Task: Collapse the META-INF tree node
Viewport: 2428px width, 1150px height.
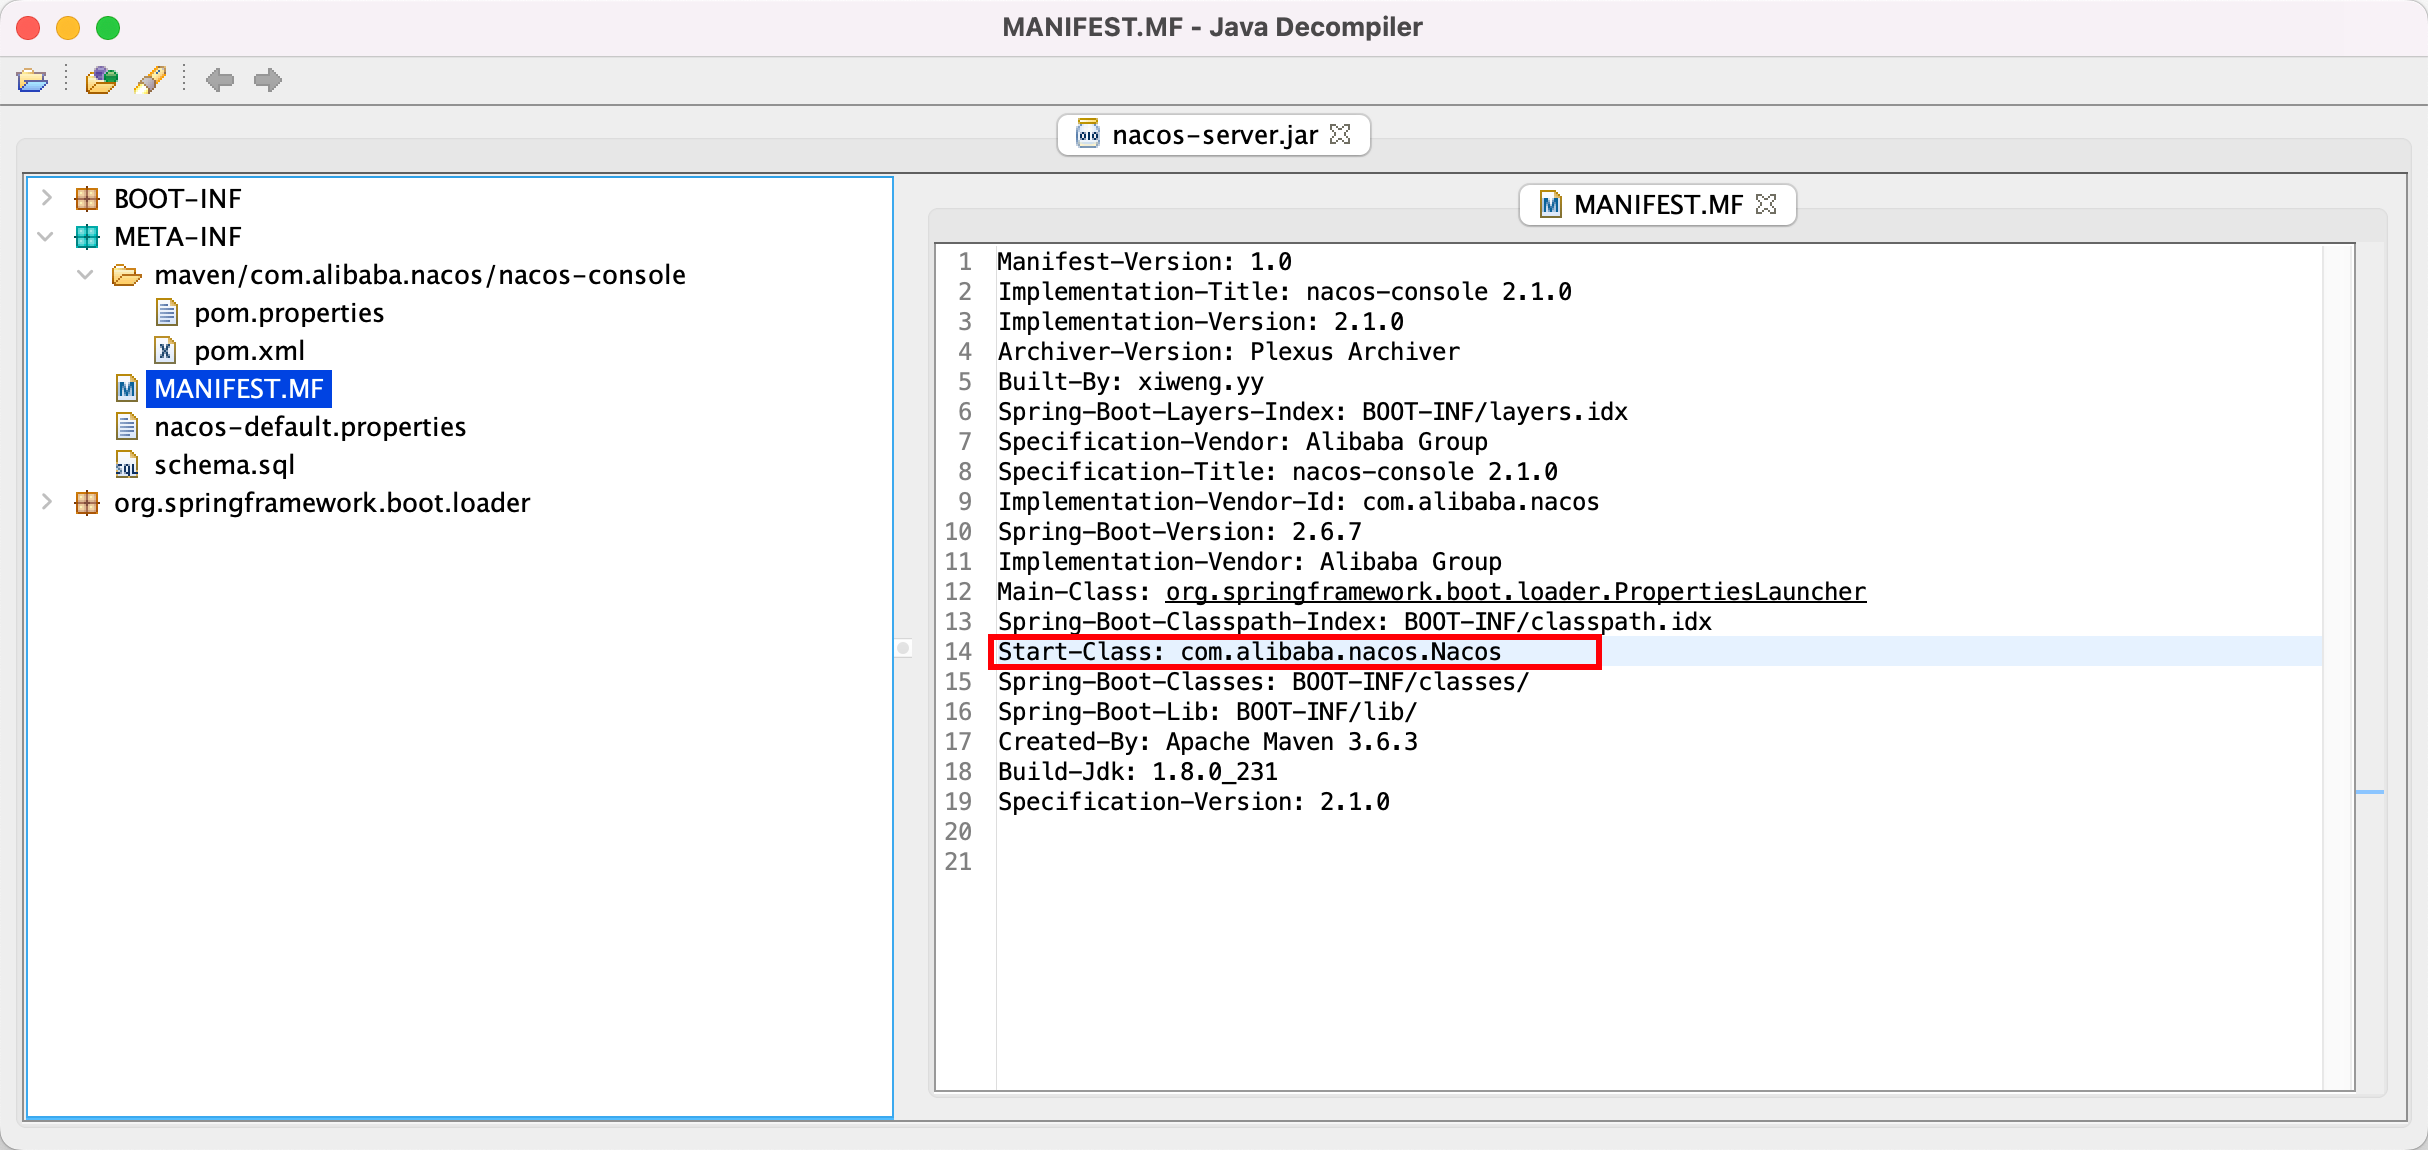Action: pos(46,237)
